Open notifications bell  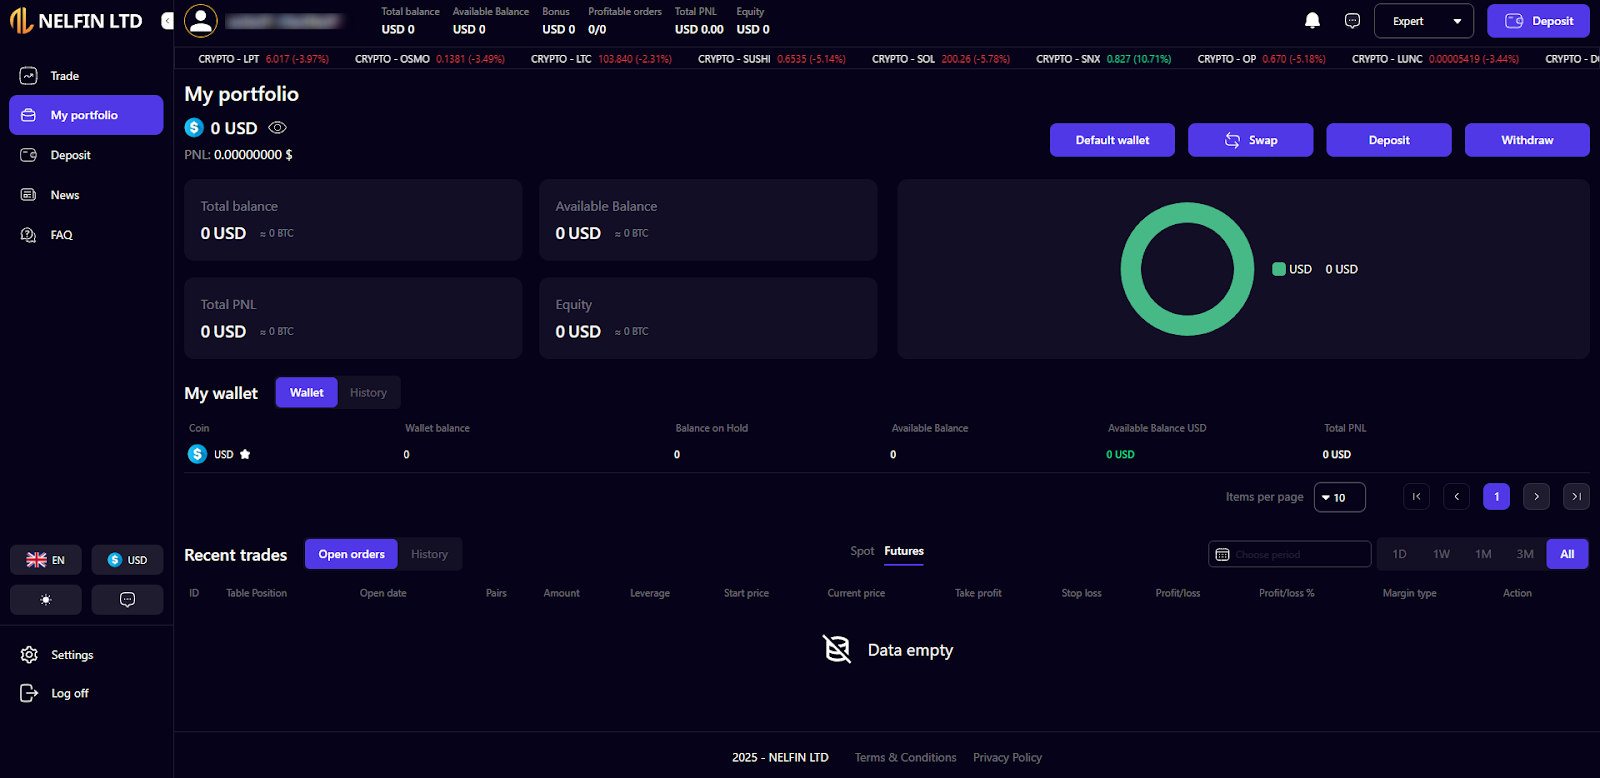tap(1313, 21)
